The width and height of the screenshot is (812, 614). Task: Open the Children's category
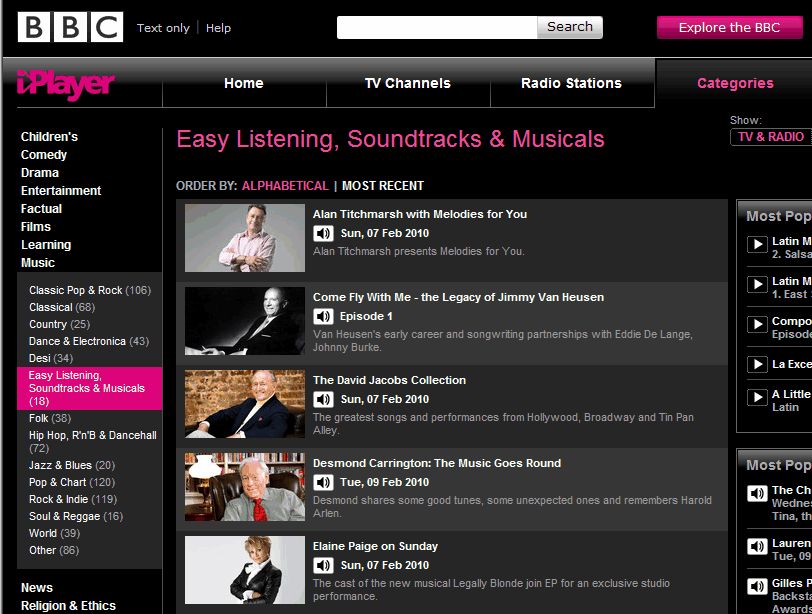point(49,137)
